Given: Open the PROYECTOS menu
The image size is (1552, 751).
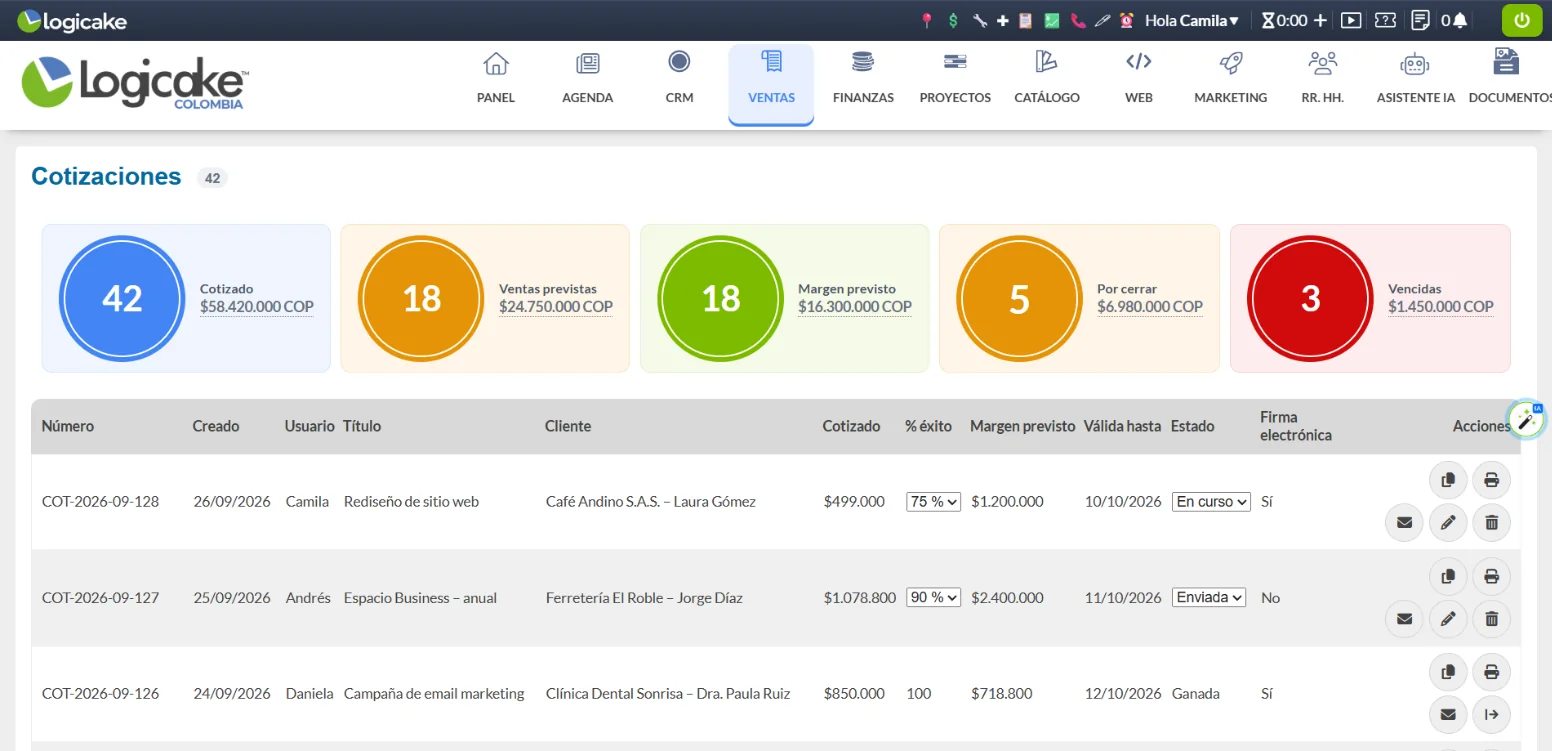Looking at the screenshot, I should [x=955, y=78].
